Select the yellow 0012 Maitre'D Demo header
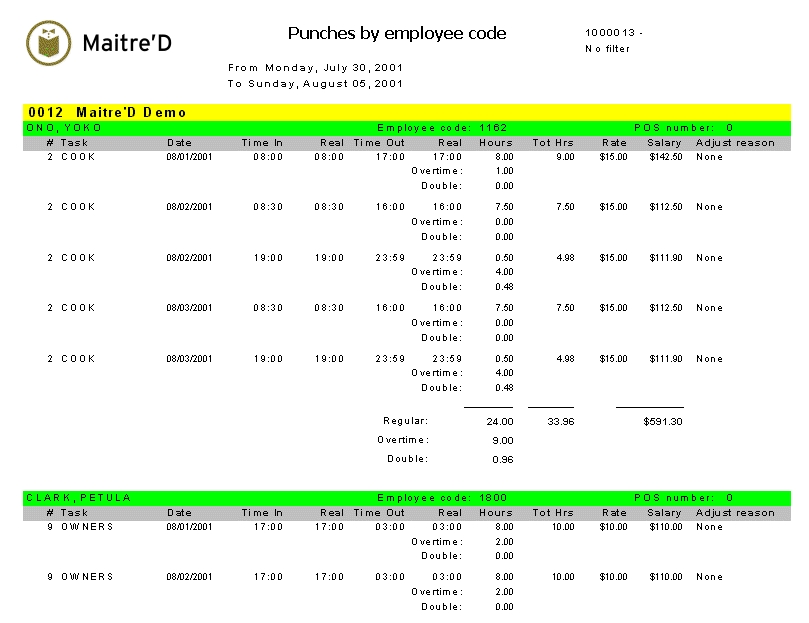Image resolution: width=809 pixels, height=623 pixels. (107, 113)
